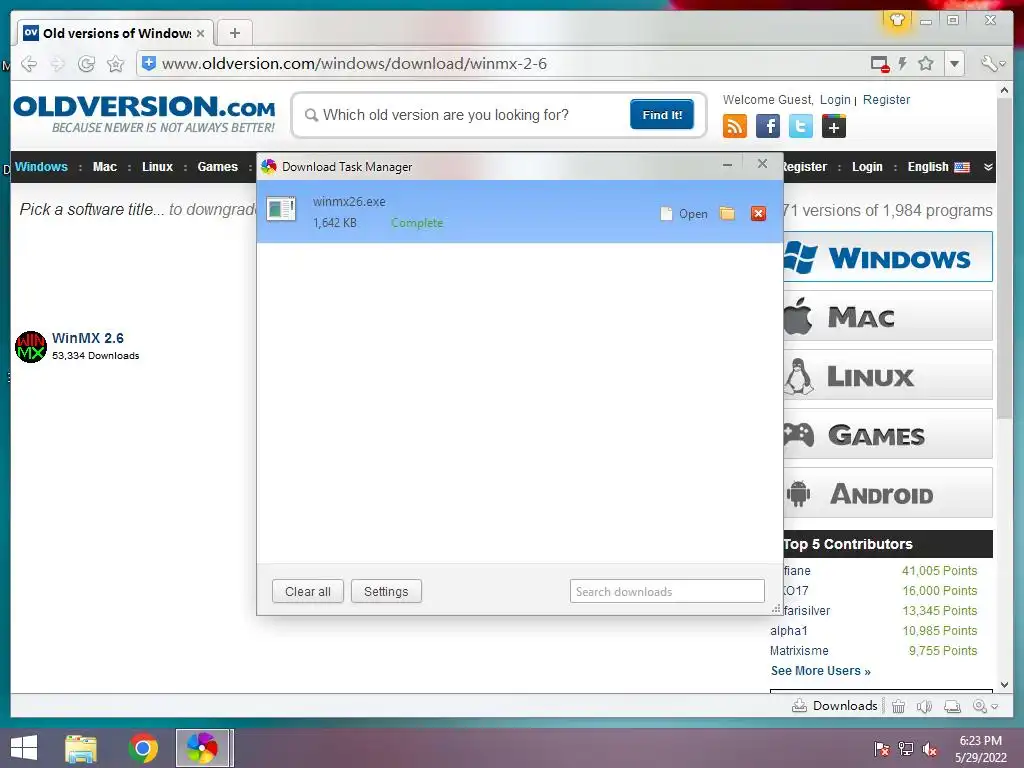Screen dimensions: 1024x768
Task: Open File Explorer from the taskbar
Action: [81, 748]
